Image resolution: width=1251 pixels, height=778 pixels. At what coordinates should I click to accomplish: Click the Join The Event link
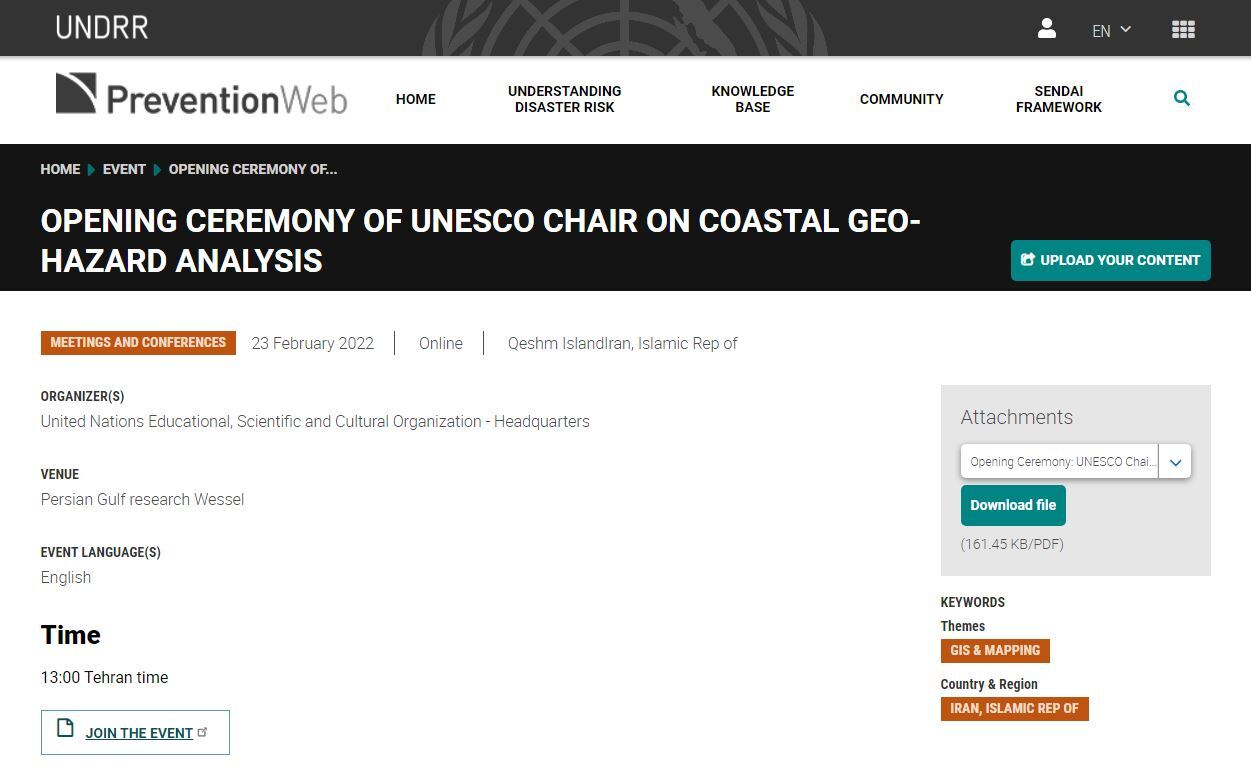[138, 732]
